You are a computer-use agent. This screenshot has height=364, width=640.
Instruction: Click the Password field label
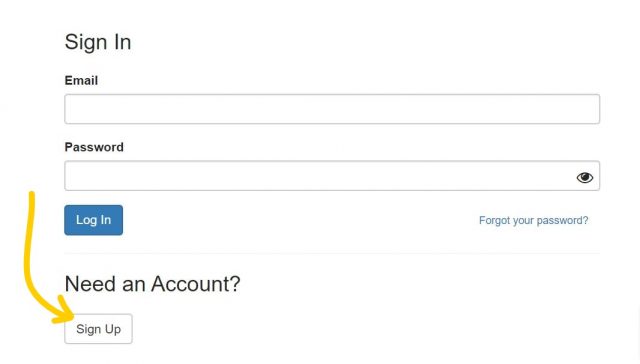94,147
